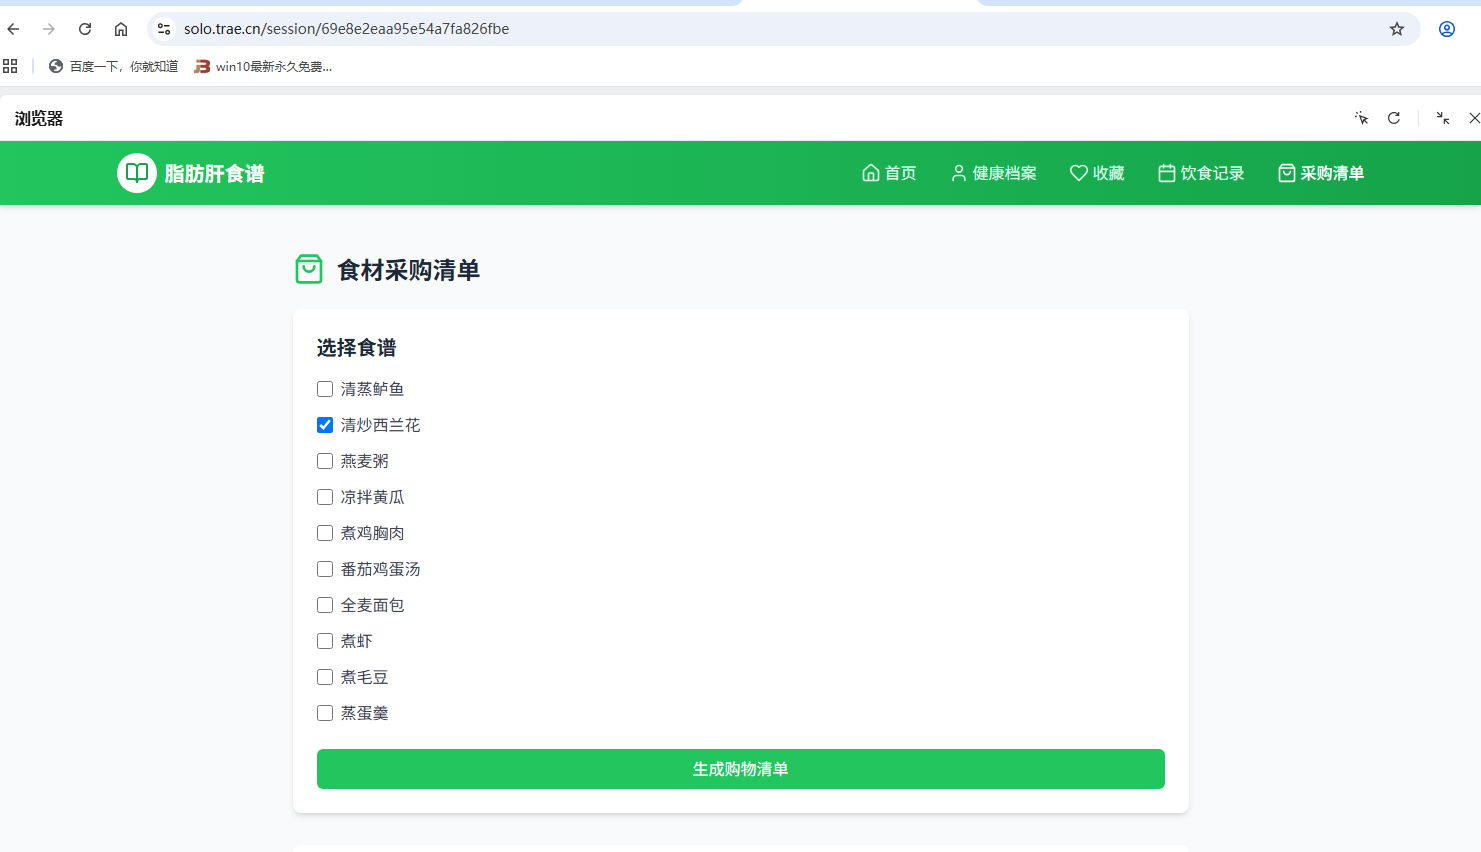Open the Chrome profile account icon

pyautogui.click(x=1446, y=29)
